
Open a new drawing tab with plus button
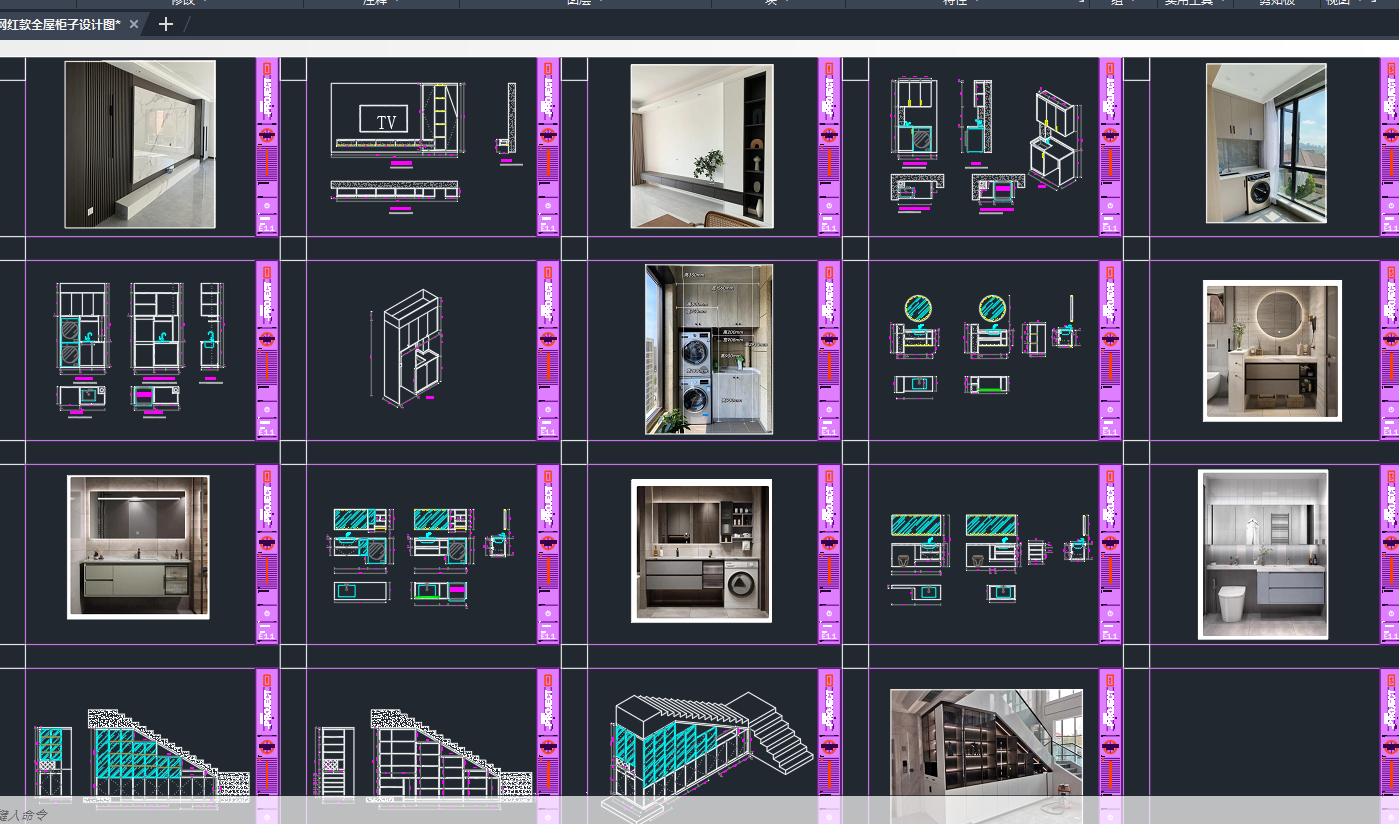point(166,24)
